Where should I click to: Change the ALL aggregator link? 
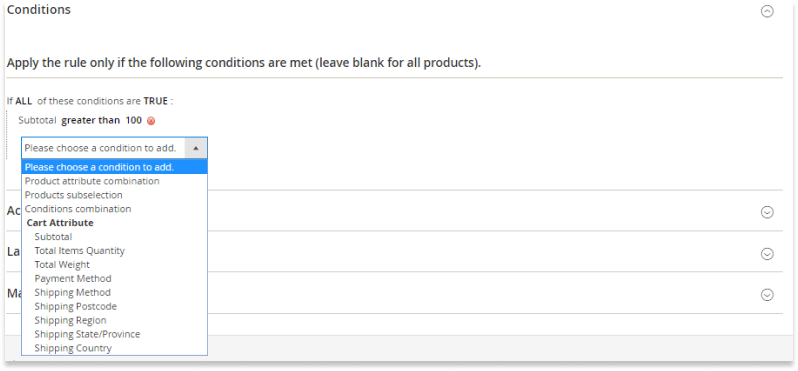23,101
